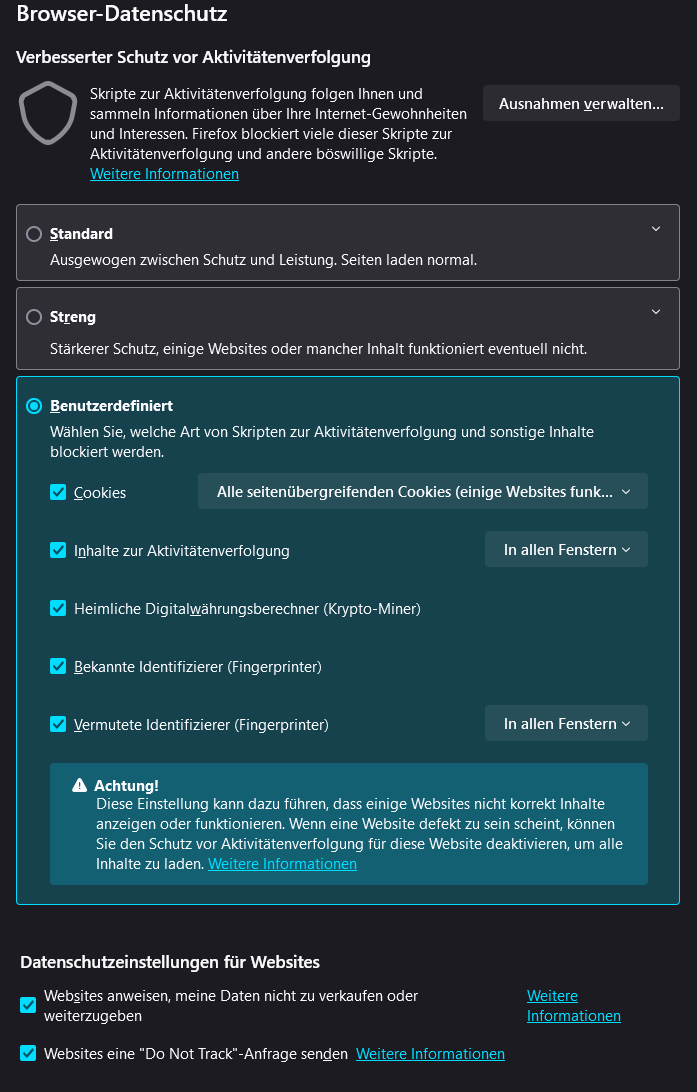The height and width of the screenshot is (1092, 697).
Task: Open tracking content 'In allen Fenstern' dropdown
Action: [x=566, y=550]
